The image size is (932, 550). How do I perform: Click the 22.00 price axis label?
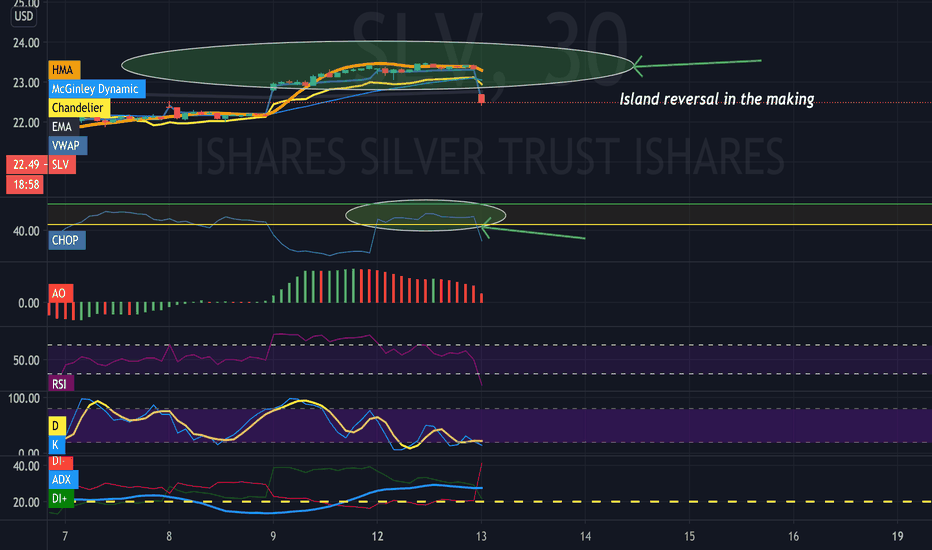(26, 123)
